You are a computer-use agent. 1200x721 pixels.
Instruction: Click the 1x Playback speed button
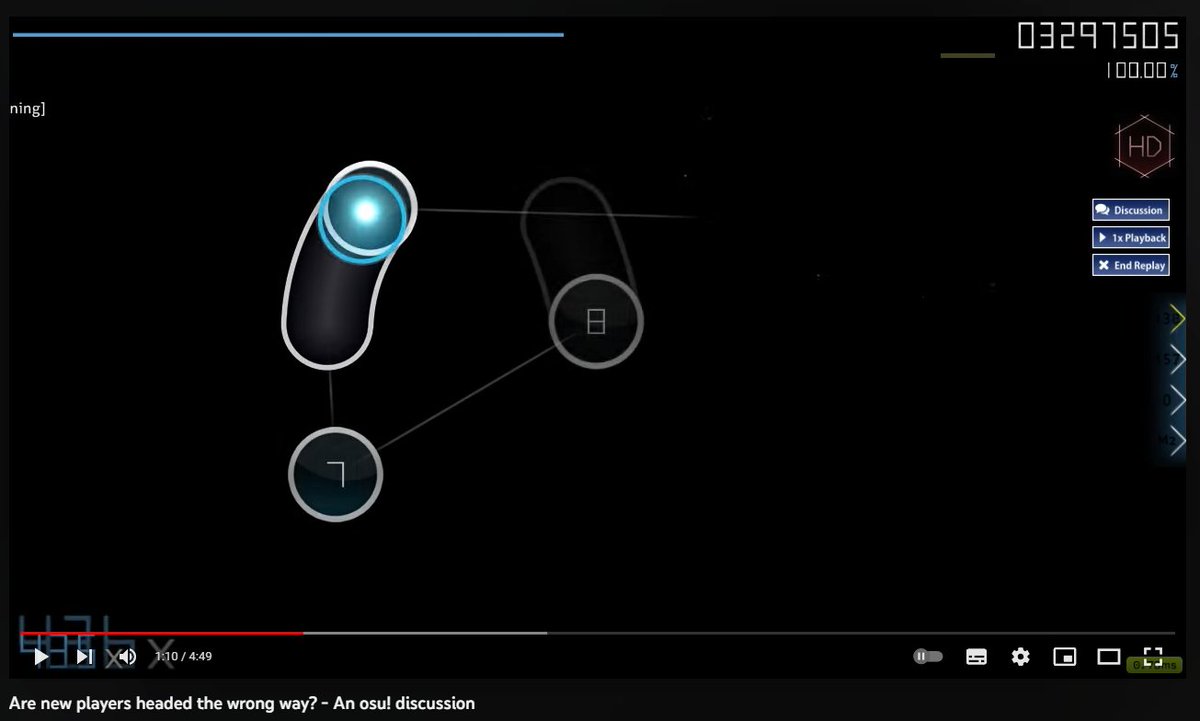pos(1131,238)
